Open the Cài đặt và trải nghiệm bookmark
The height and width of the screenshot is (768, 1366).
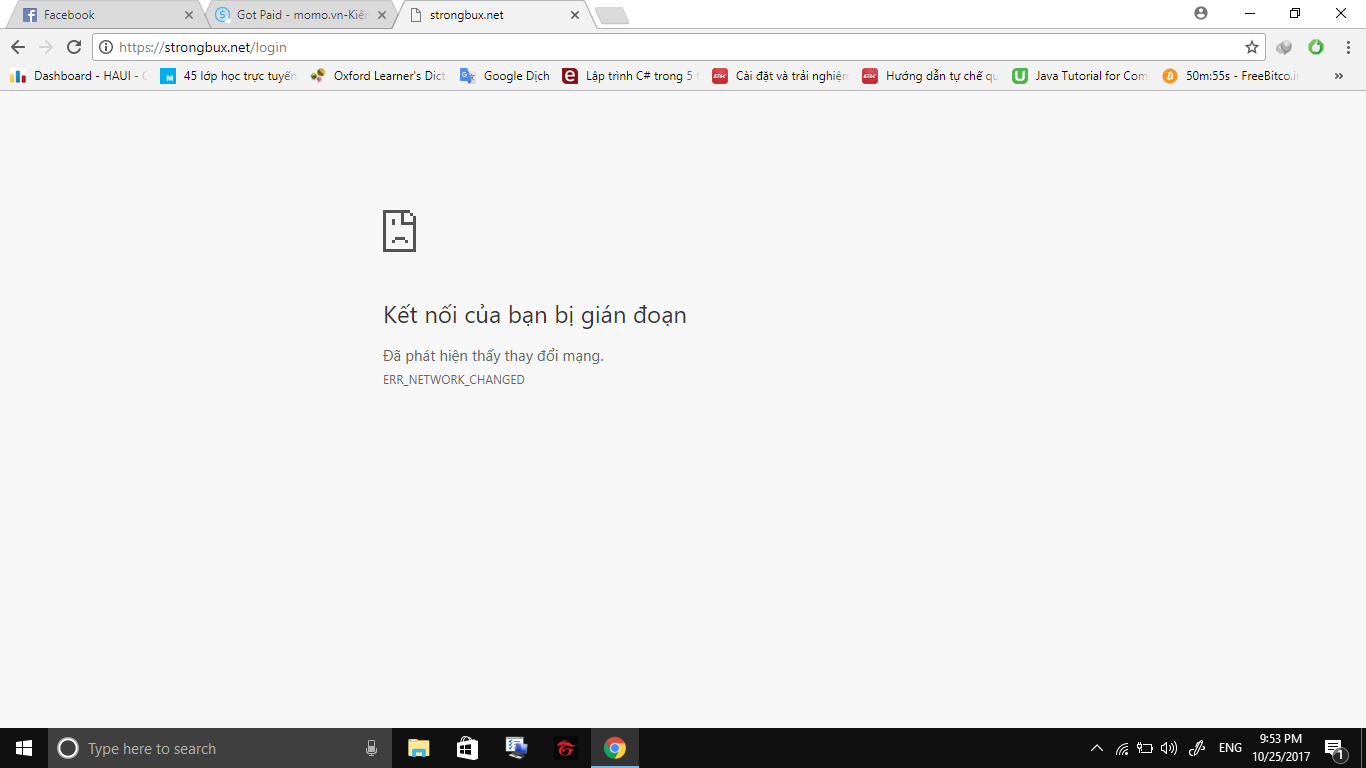[780, 76]
